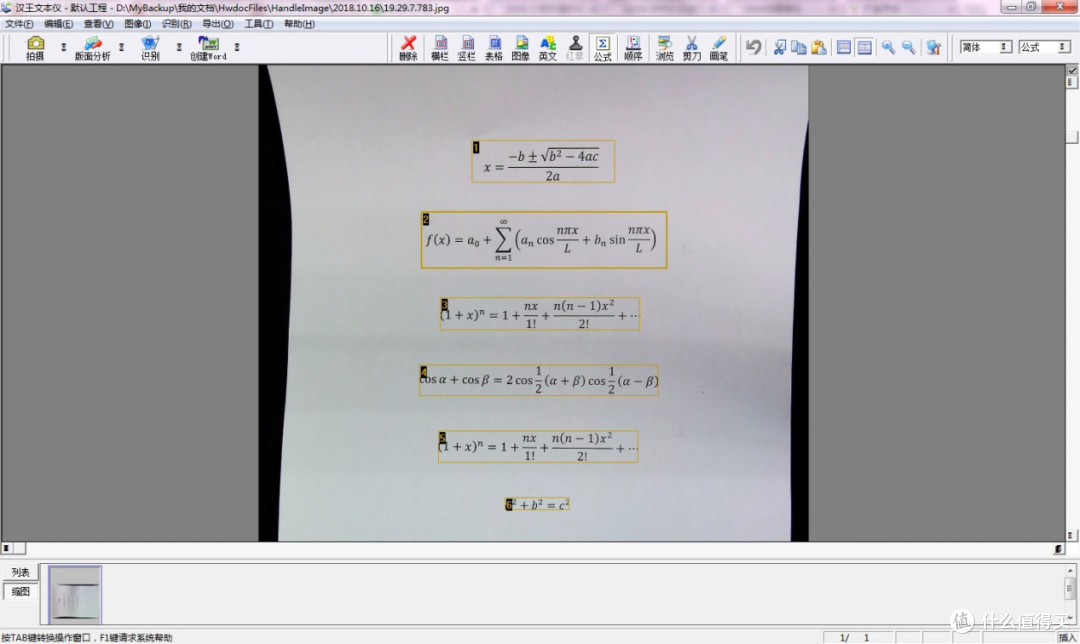Viewport: 1080px width, 644px height.
Task: Click the cut icon
Action: 780,47
